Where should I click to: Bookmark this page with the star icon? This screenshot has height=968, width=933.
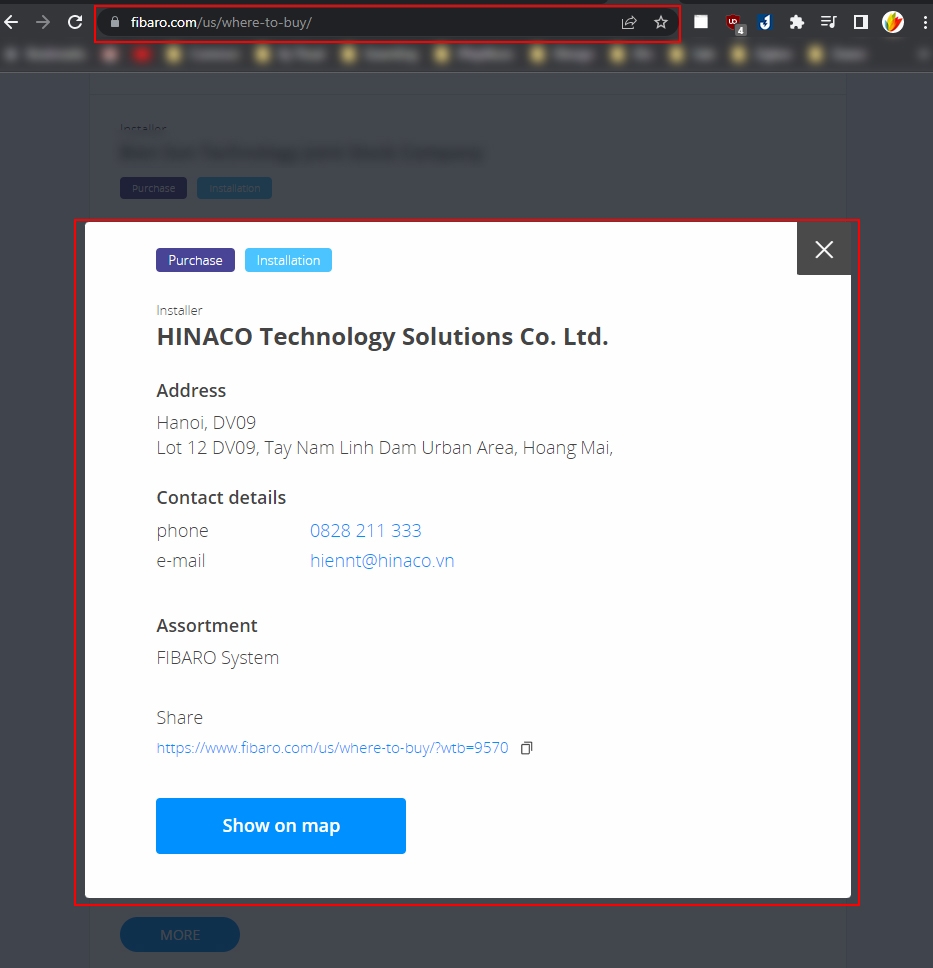pos(661,23)
